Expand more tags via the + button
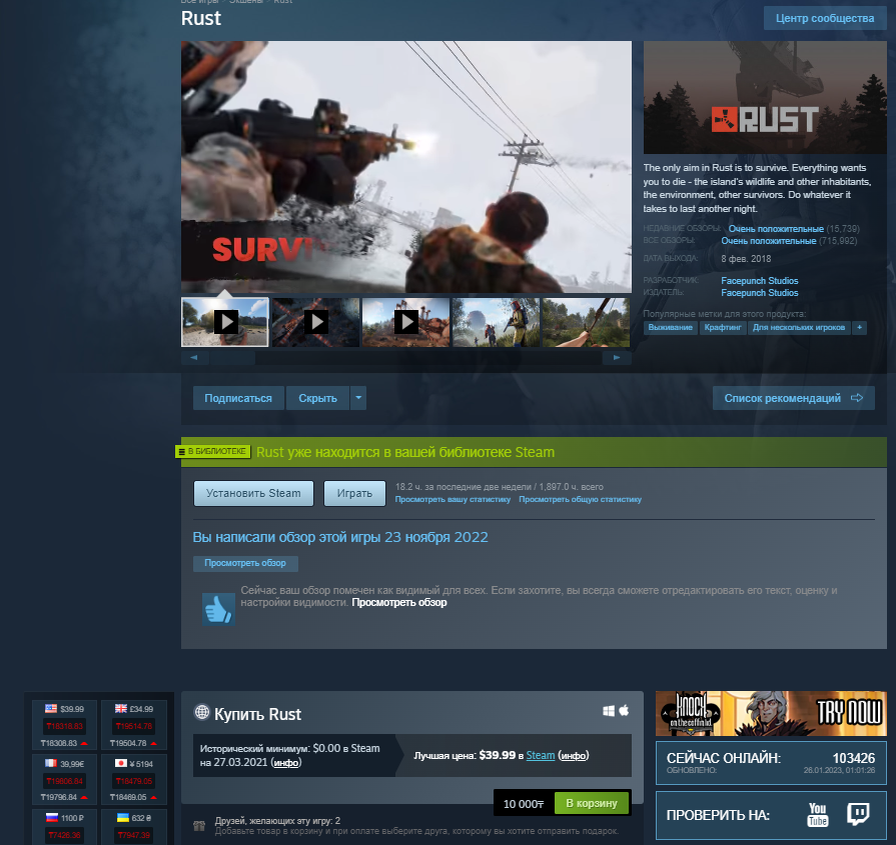 click(859, 327)
